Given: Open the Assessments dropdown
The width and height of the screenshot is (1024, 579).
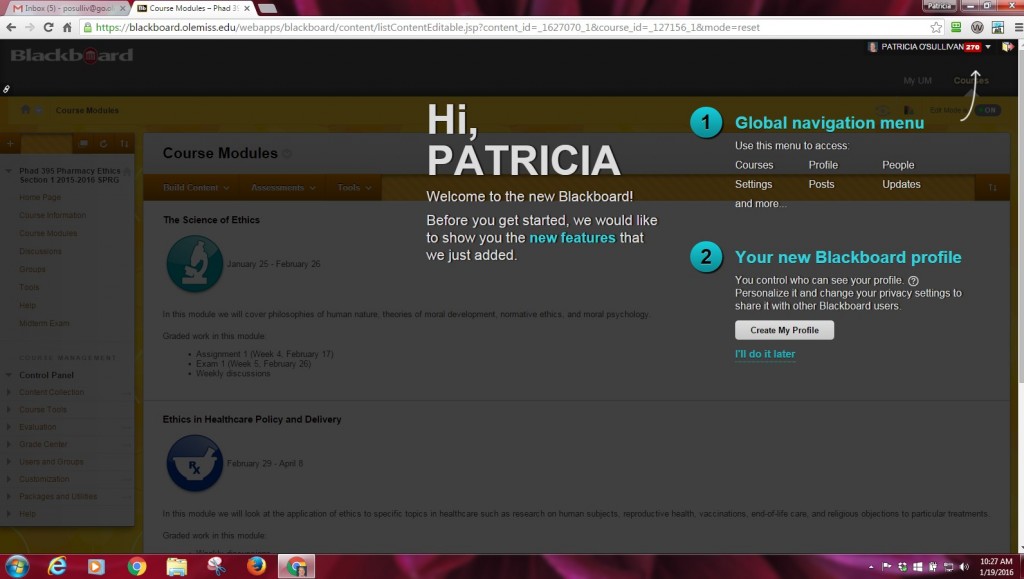Looking at the screenshot, I should tap(283, 187).
